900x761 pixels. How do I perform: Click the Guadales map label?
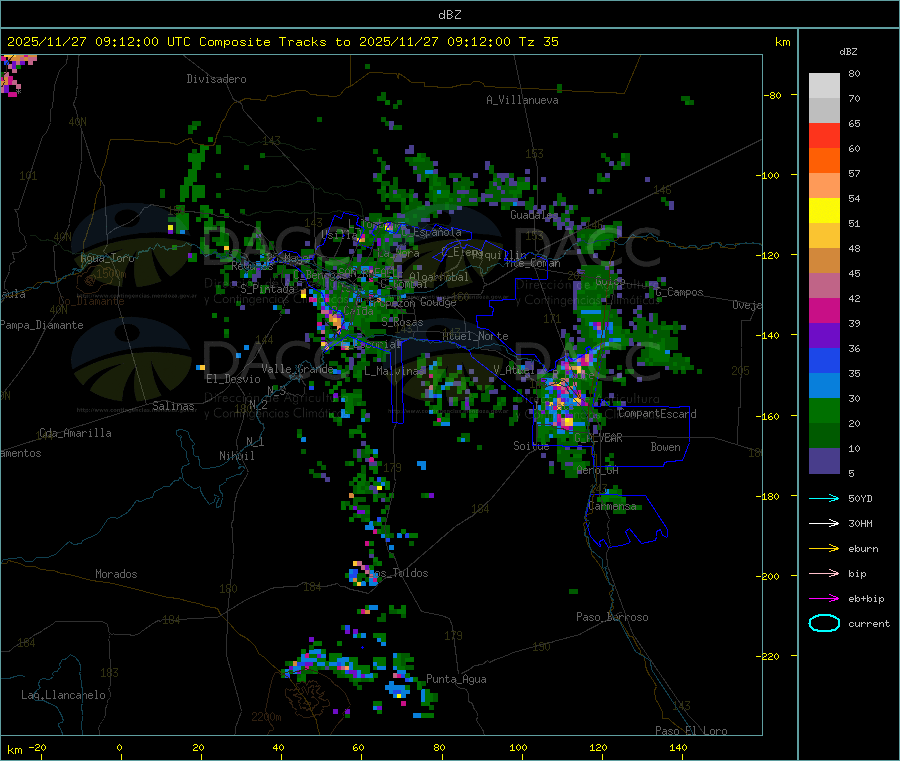(532, 215)
